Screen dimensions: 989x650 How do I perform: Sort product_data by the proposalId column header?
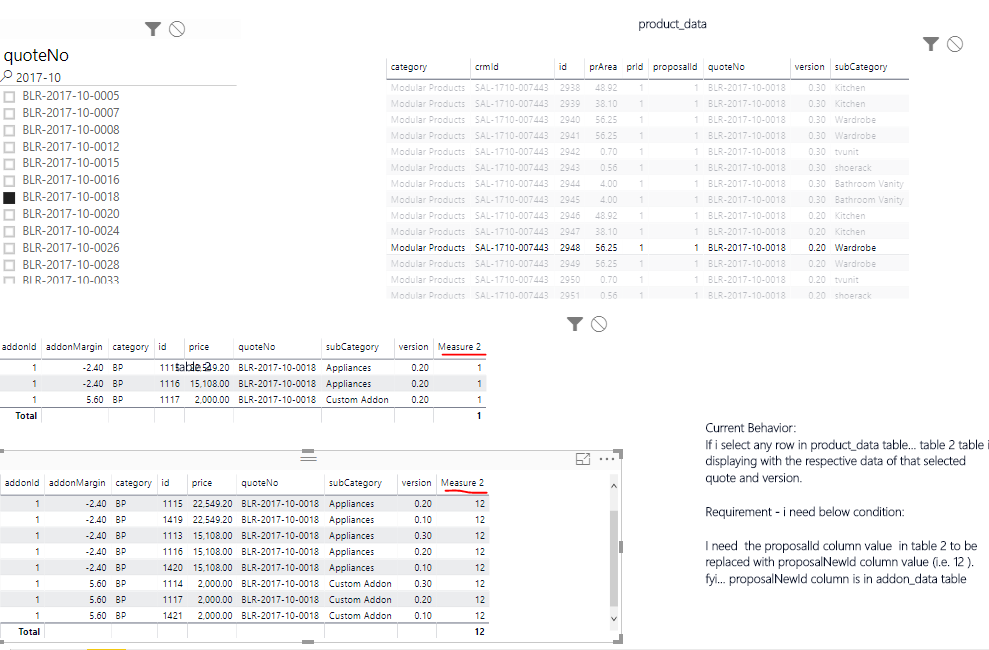(x=675, y=67)
